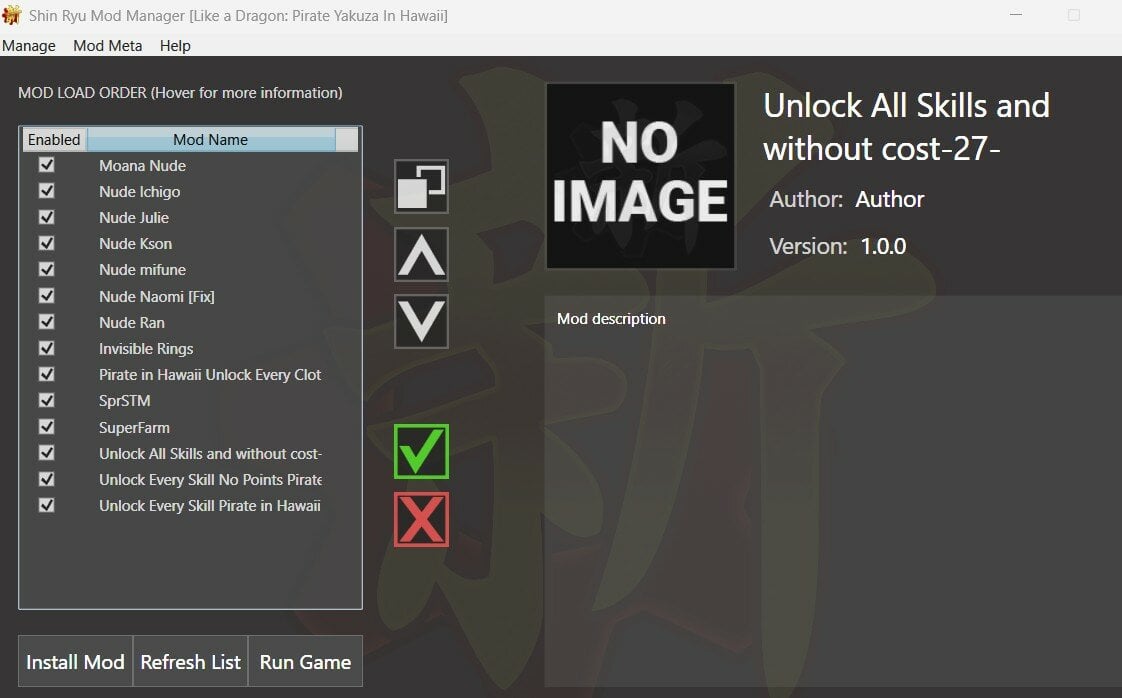Select the Moana Nude mod row
Image resolution: width=1122 pixels, height=698 pixels.
click(190, 165)
